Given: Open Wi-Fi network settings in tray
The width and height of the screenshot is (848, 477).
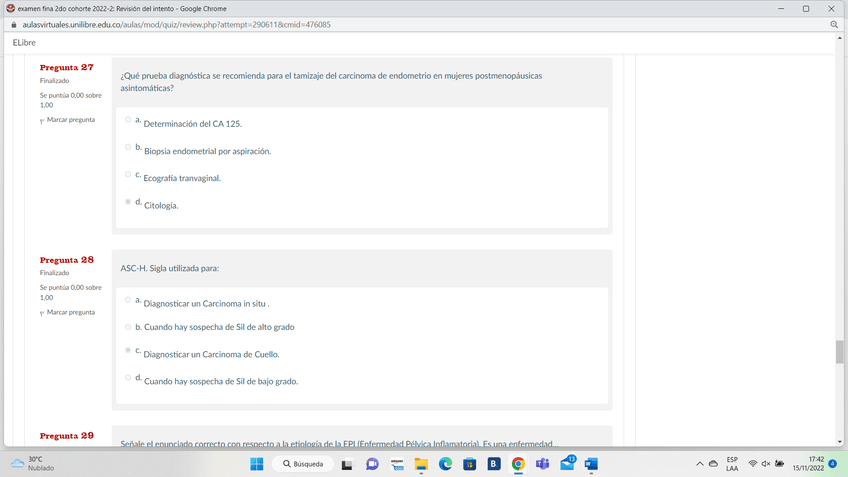Looking at the screenshot, I should pyautogui.click(x=753, y=463).
